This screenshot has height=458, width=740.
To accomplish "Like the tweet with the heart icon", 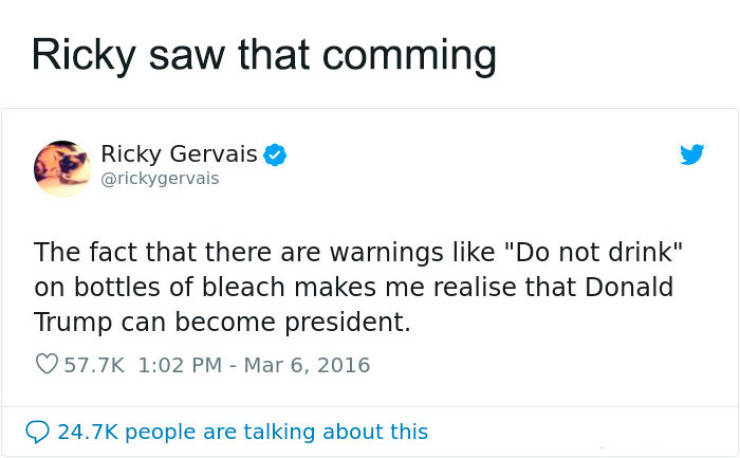I will [47, 364].
